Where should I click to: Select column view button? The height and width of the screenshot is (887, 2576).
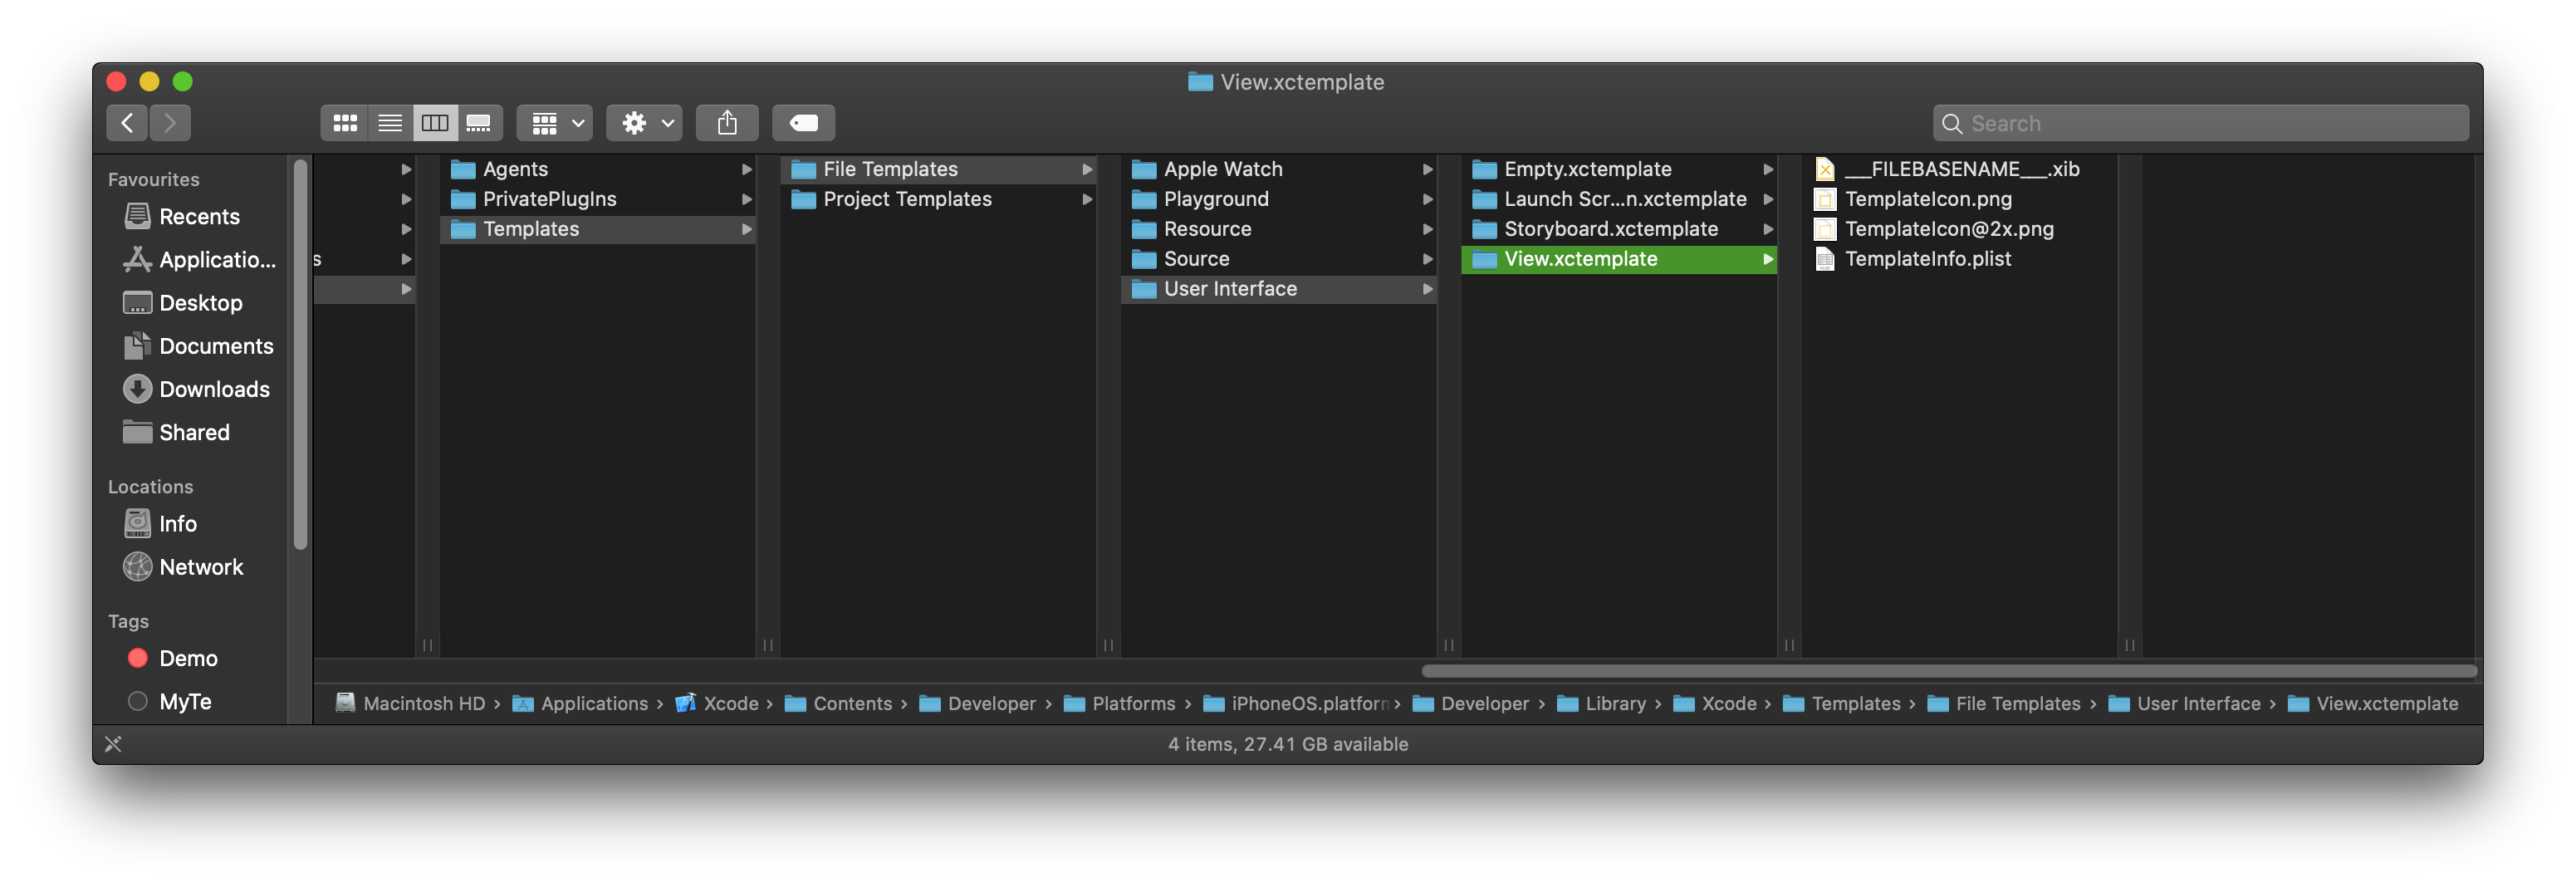click(x=435, y=123)
